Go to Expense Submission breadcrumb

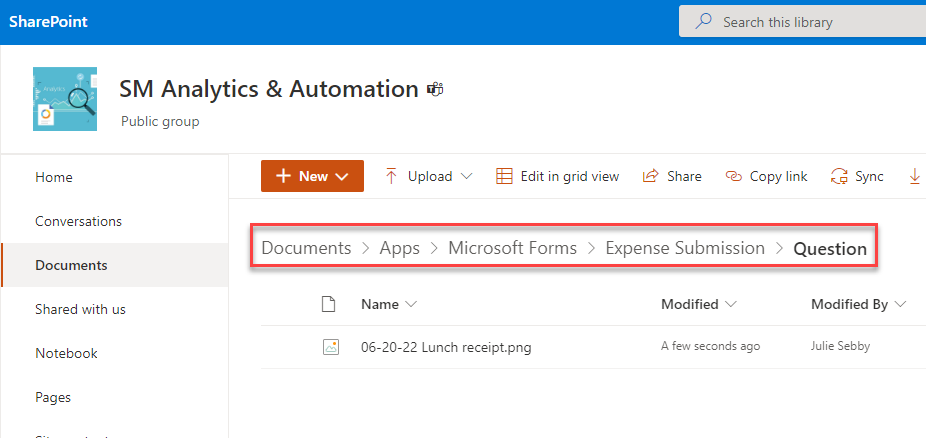pos(685,248)
